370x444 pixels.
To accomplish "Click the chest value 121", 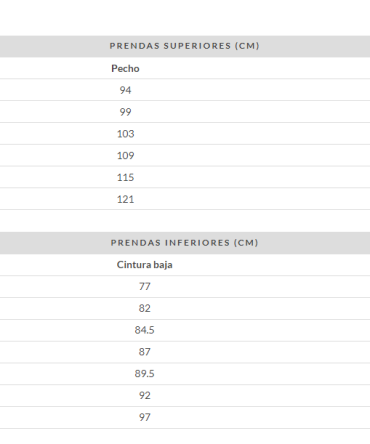I will tap(125, 199).
